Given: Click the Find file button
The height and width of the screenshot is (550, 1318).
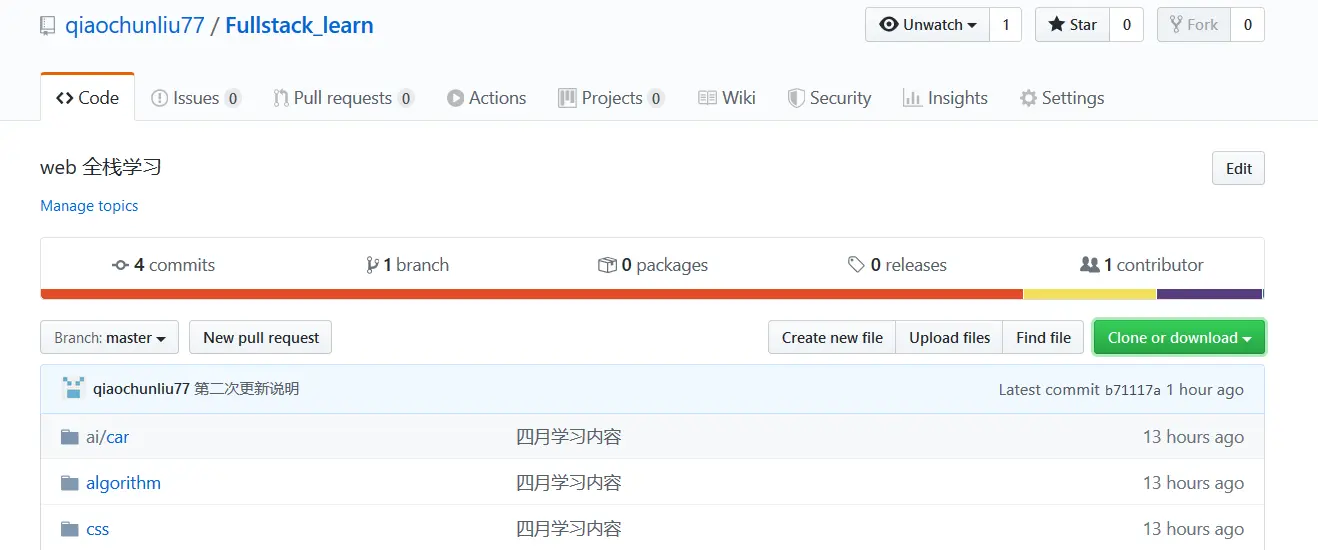Looking at the screenshot, I should tap(1043, 337).
